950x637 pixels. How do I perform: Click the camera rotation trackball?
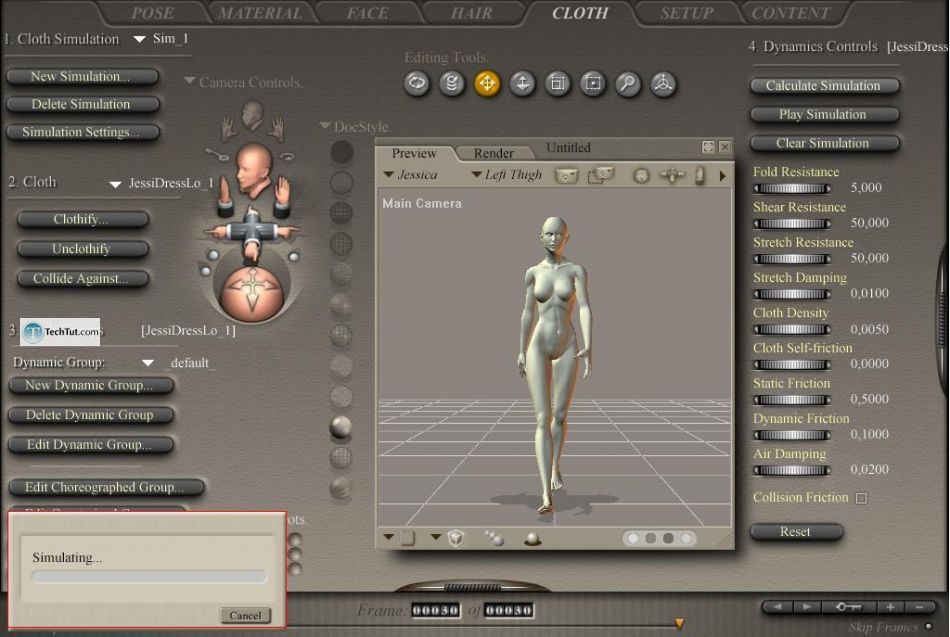tap(251, 294)
